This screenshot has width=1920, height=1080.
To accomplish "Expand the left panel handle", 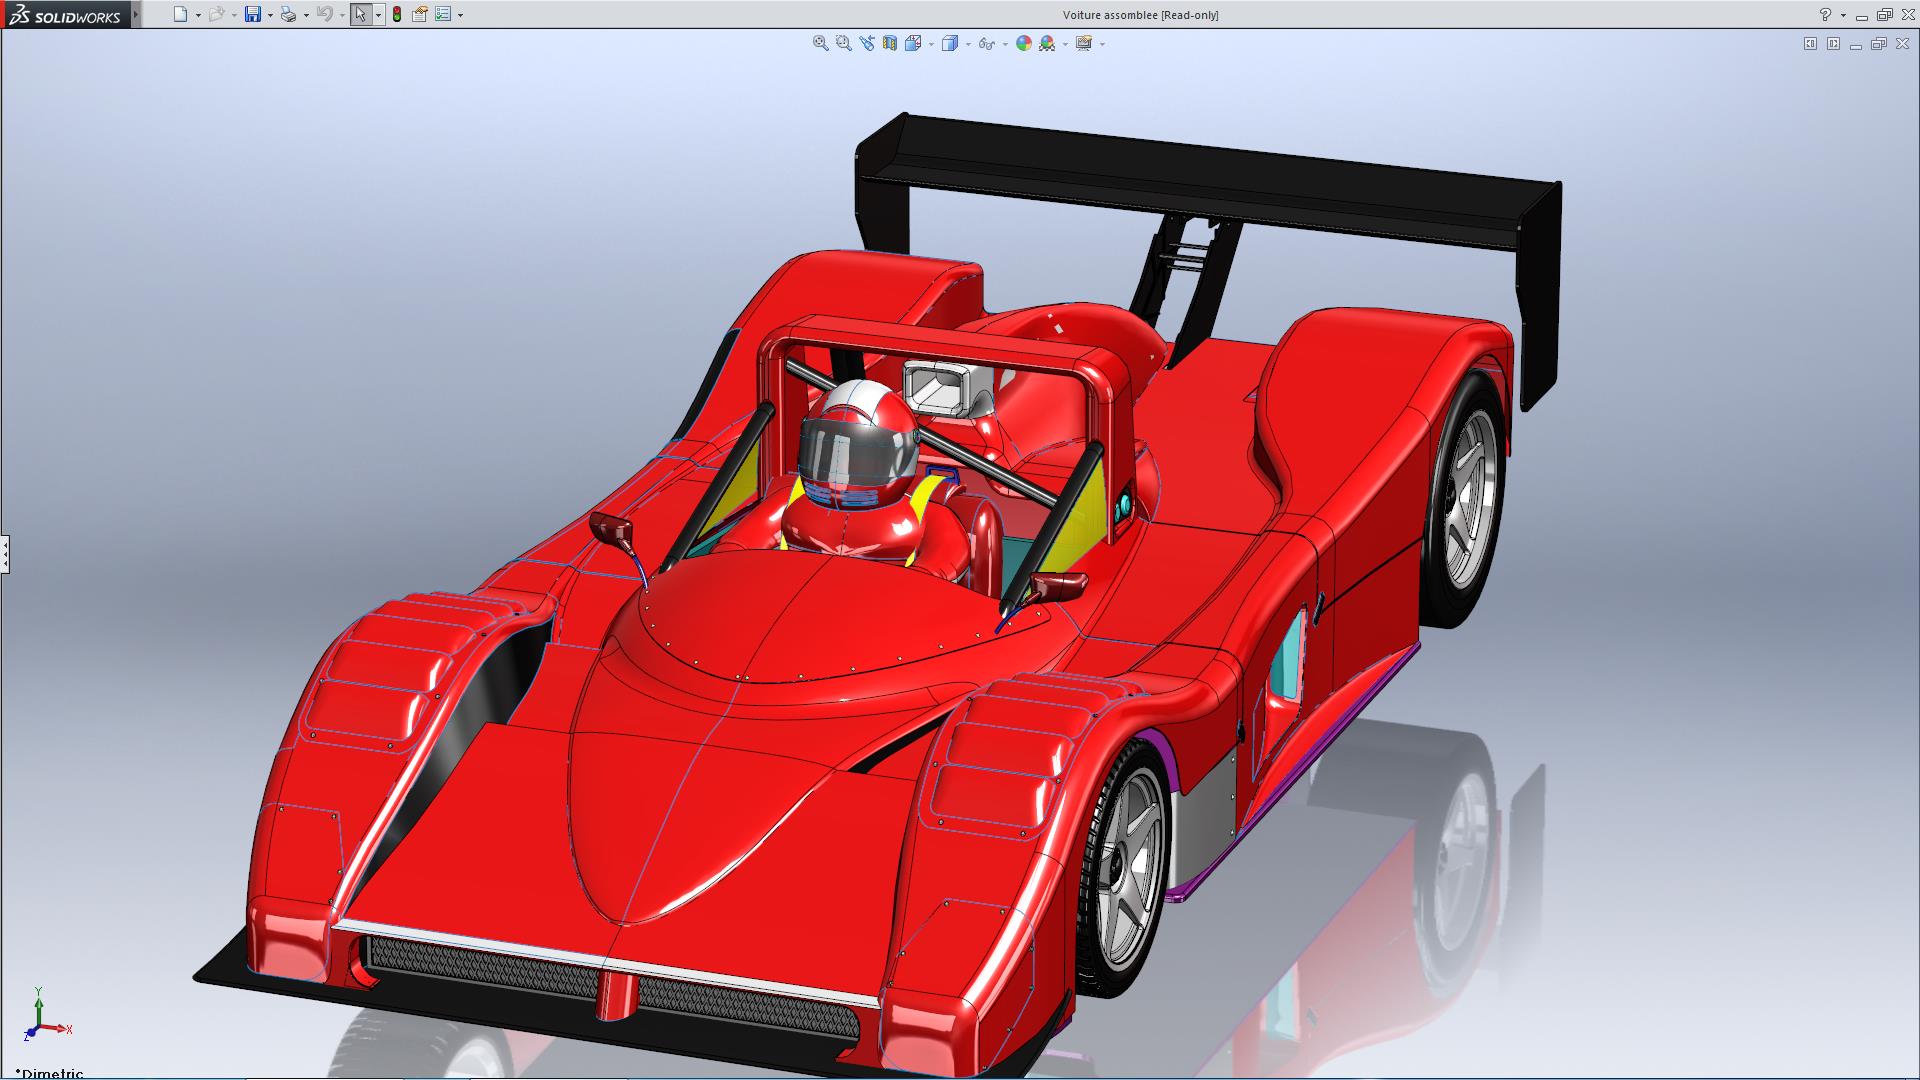I will click(x=5, y=553).
